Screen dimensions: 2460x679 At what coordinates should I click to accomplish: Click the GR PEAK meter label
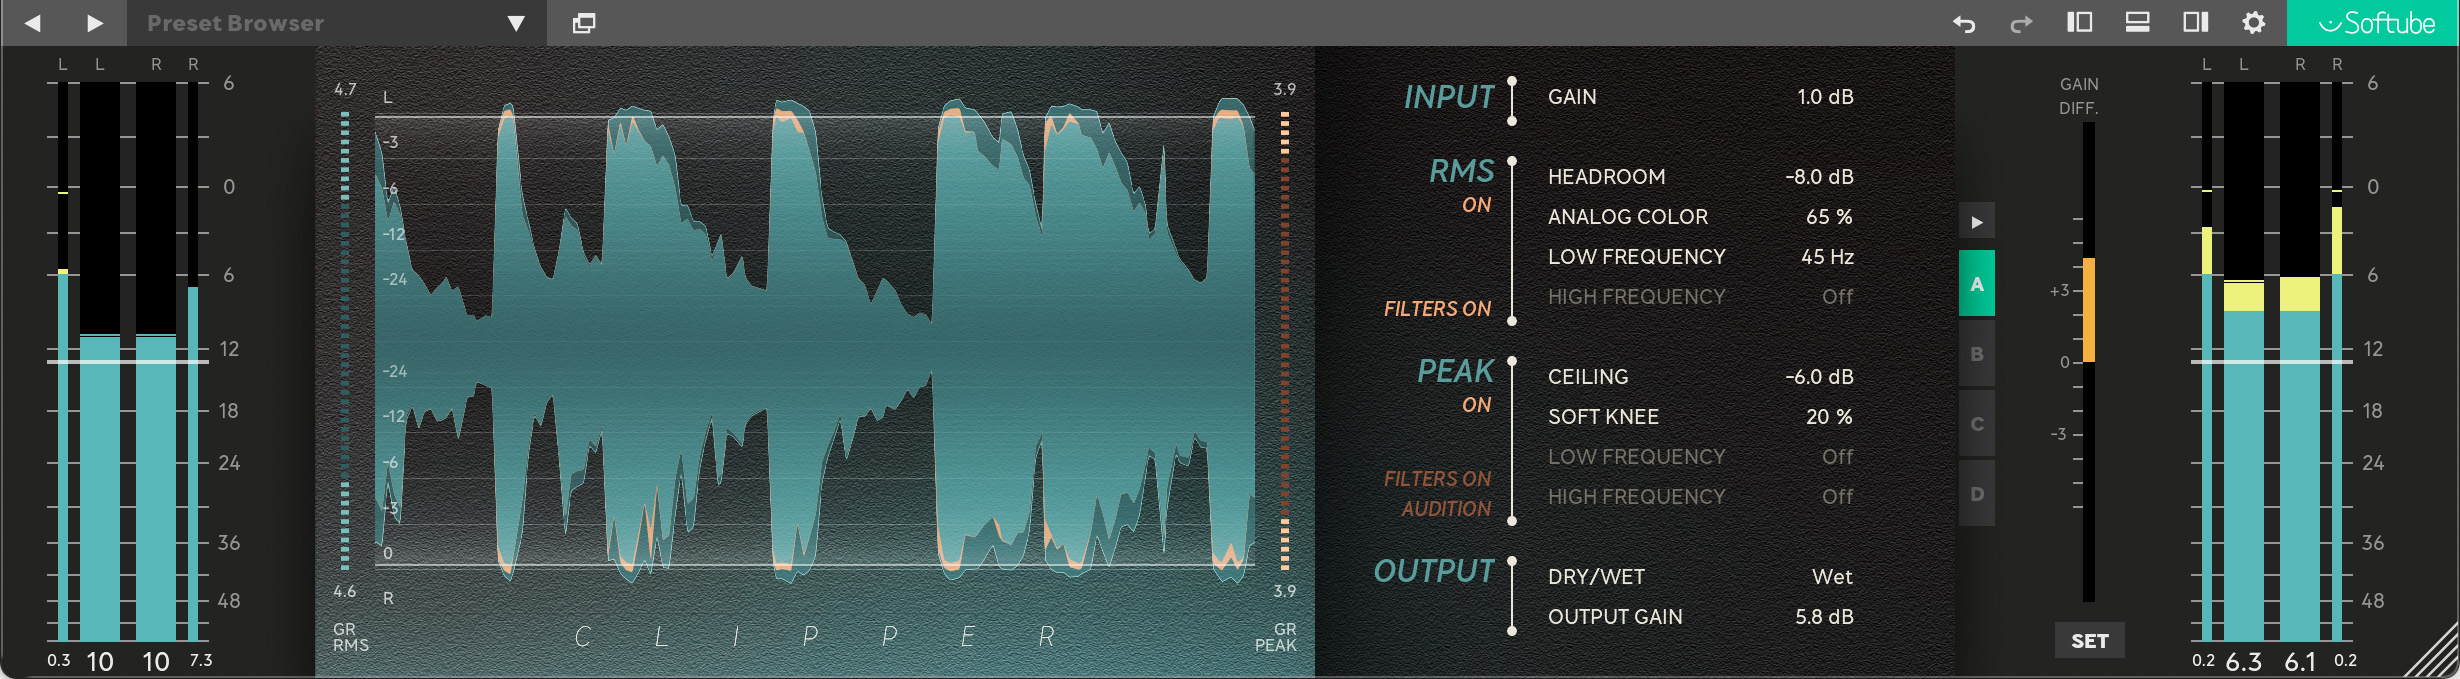(x=1276, y=637)
